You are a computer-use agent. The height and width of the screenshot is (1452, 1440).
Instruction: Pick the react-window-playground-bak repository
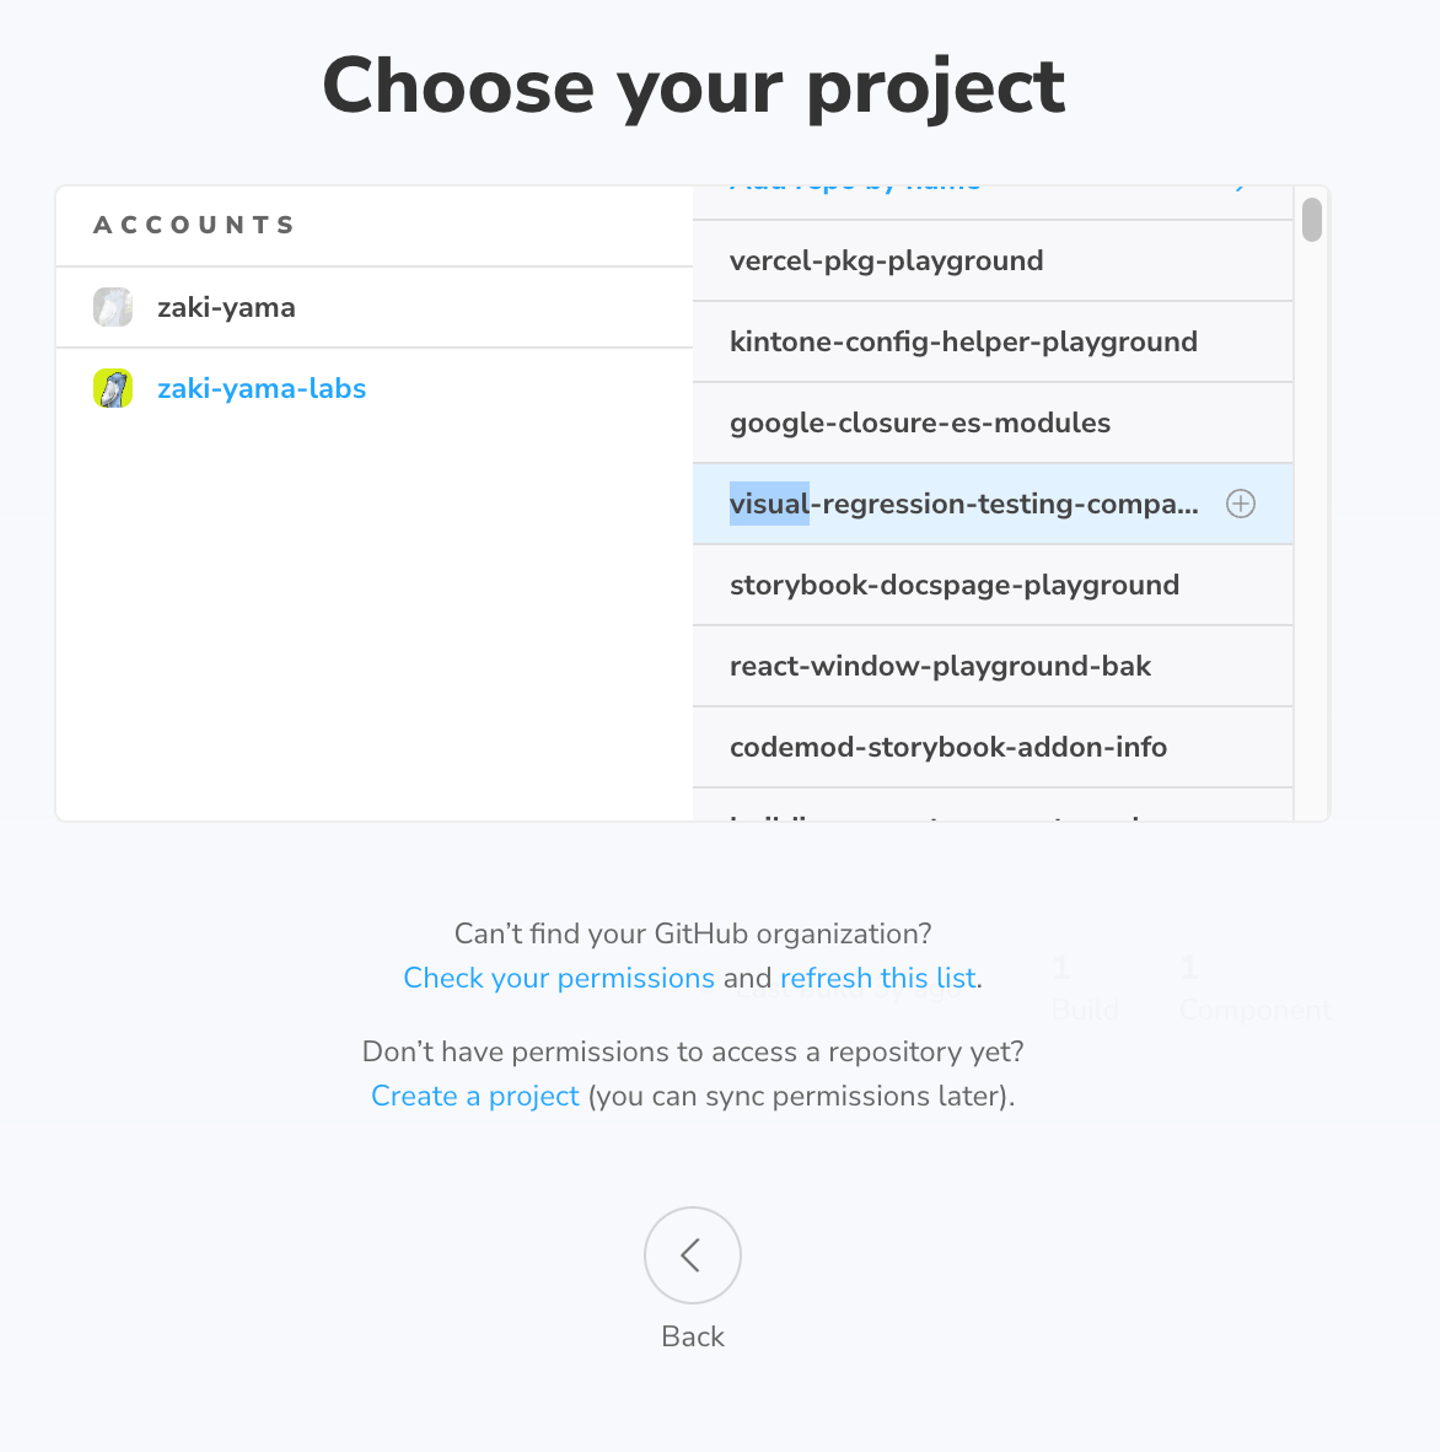pos(940,666)
